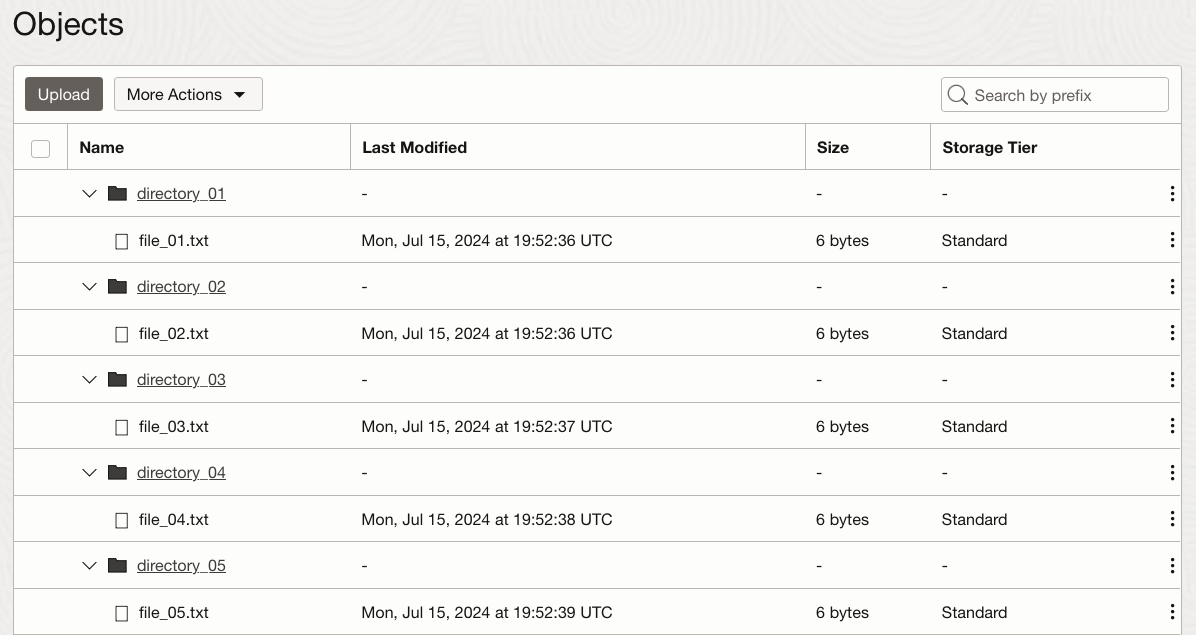
Task: Click the Upload button
Action: tap(63, 94)
